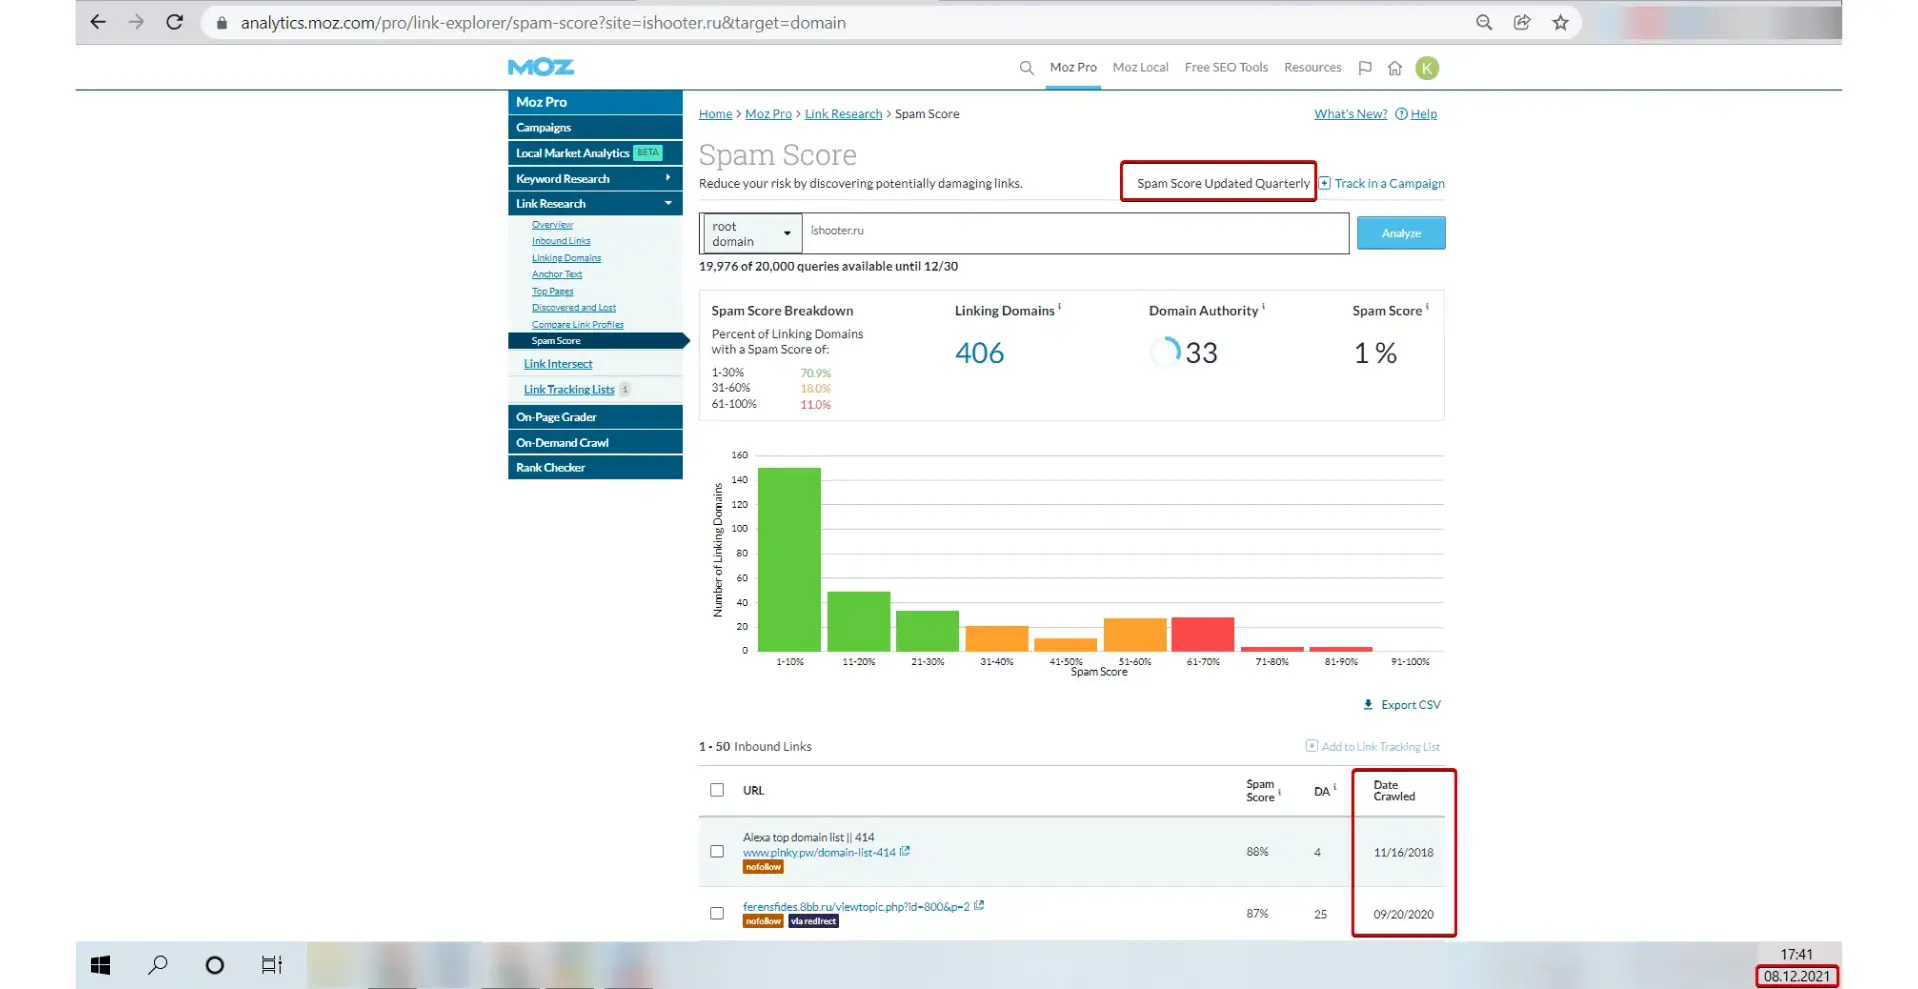Screen dimensions: 1918x989
Task: Click Export CSV download icon
Action: click(x=1368, y=705)
